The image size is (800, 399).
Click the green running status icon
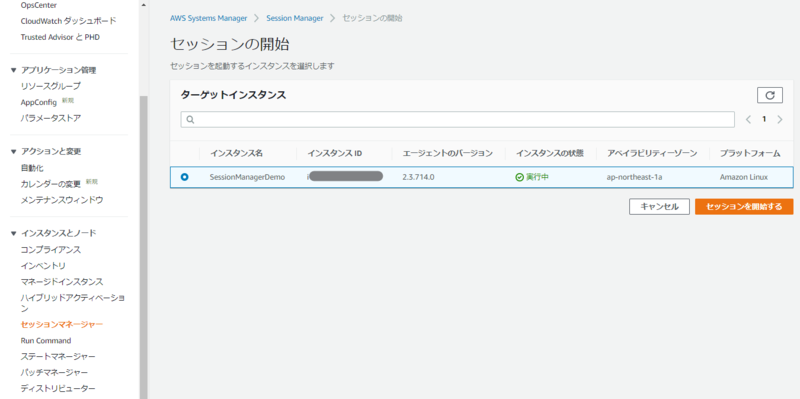519,177
